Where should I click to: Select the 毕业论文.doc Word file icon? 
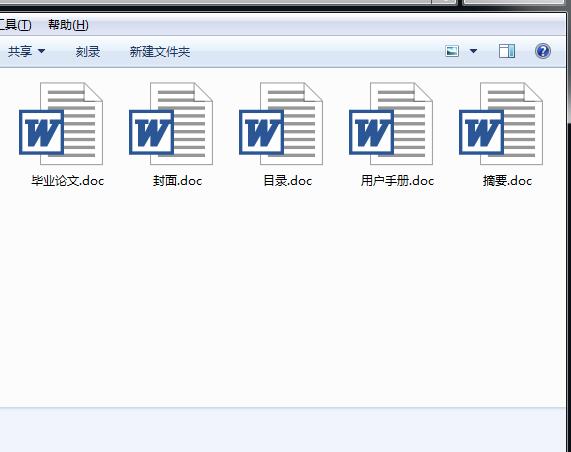(61, 123)
